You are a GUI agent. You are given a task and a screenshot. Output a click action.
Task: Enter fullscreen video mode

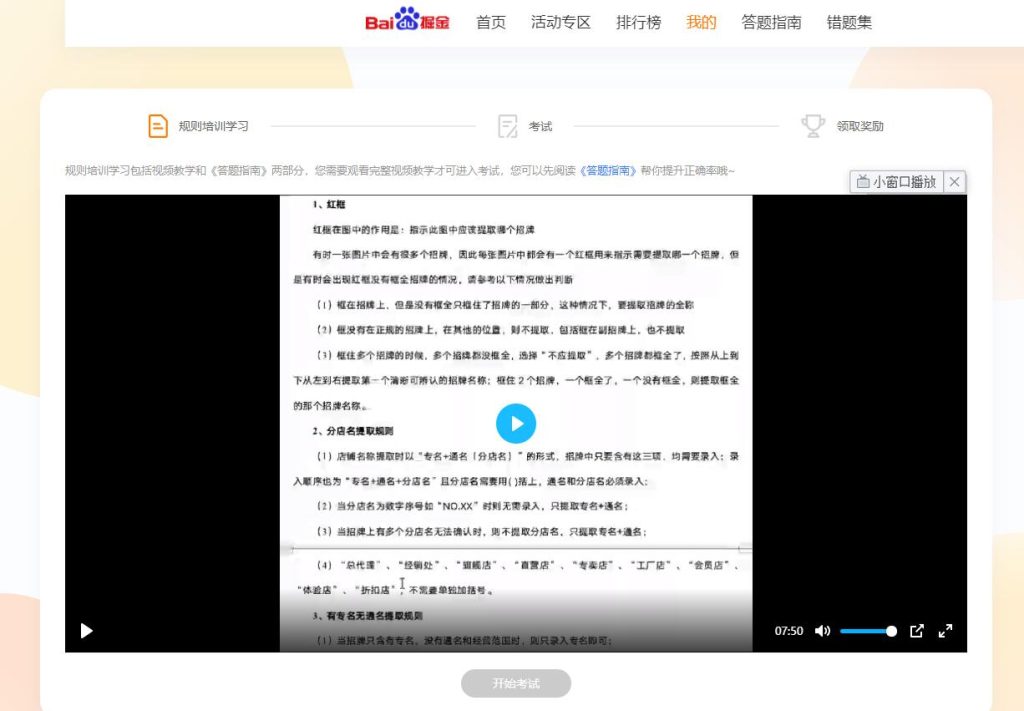pos(945,631)
